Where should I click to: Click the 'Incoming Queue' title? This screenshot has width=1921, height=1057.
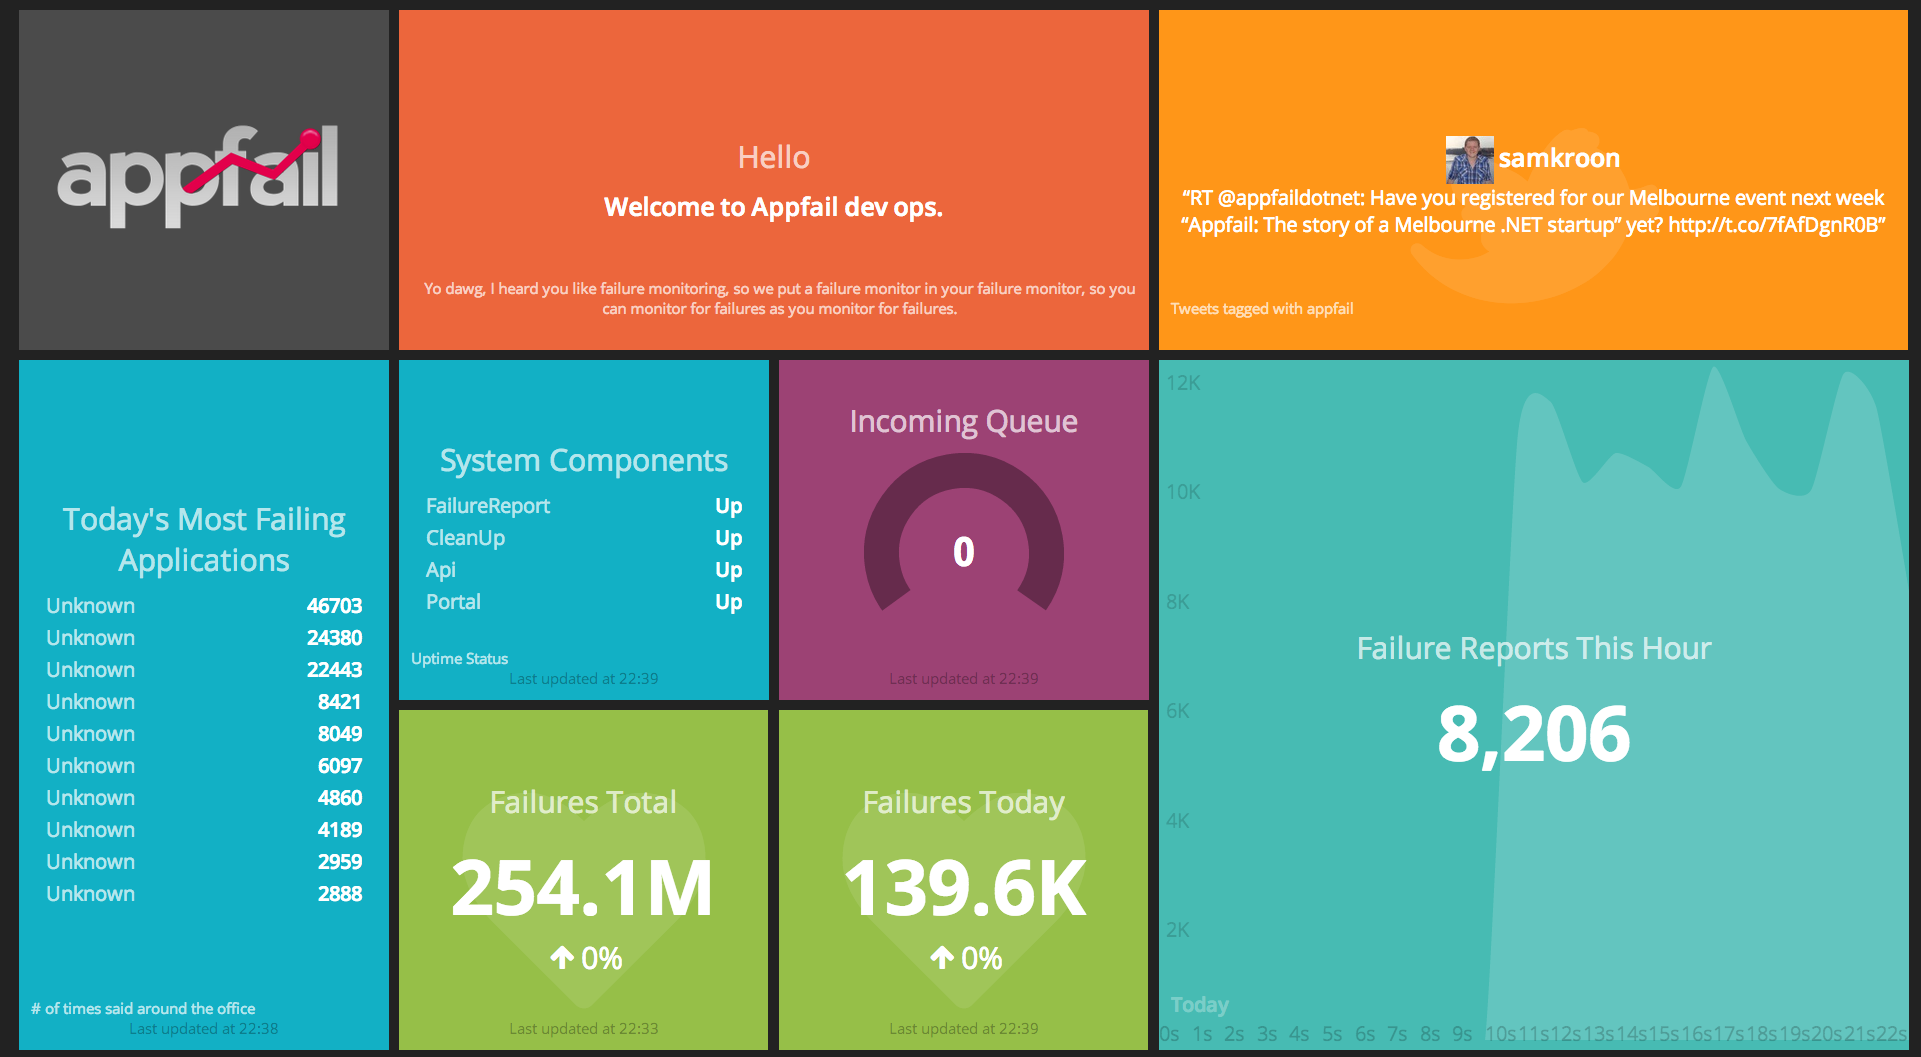pos(964,422)
